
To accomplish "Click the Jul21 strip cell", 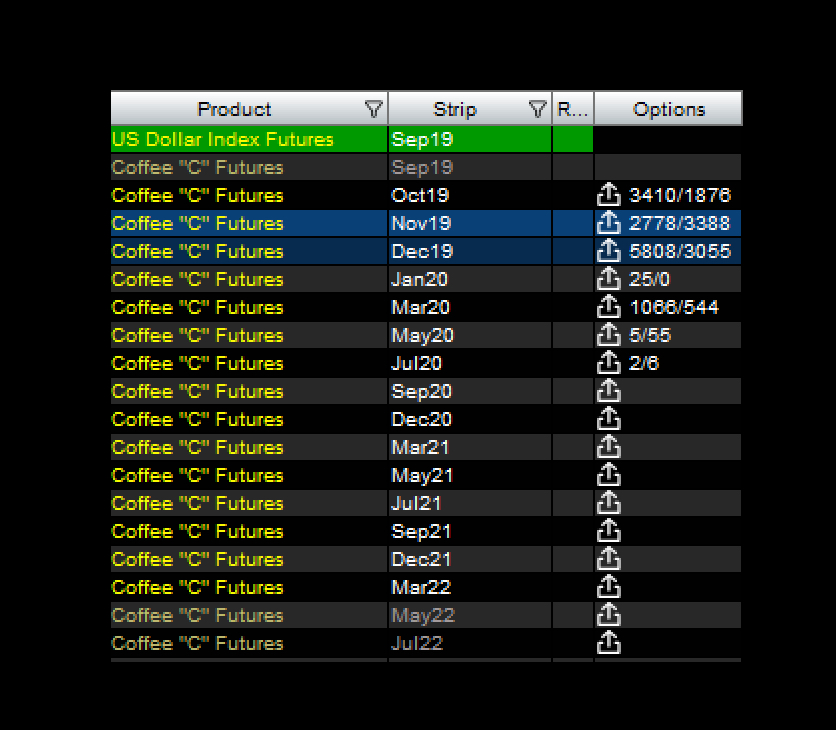I will click(x=470, y=503).
